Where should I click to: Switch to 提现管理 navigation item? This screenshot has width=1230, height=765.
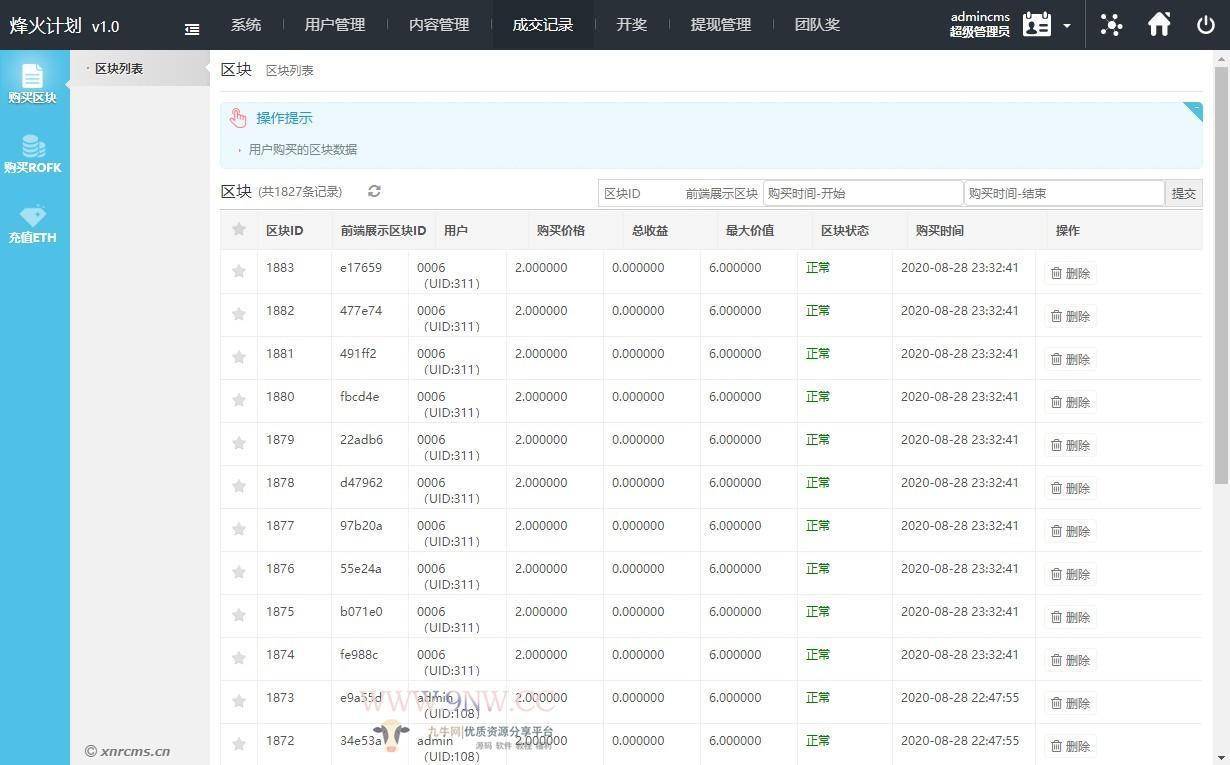tap(721, 24)
